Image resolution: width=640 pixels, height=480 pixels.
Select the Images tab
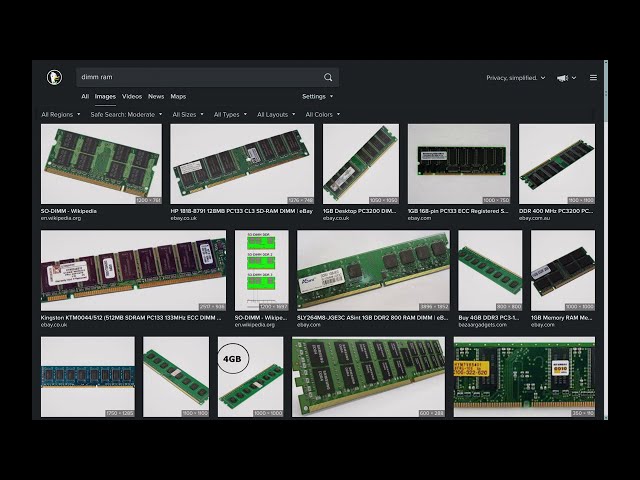tap(105, 96)
